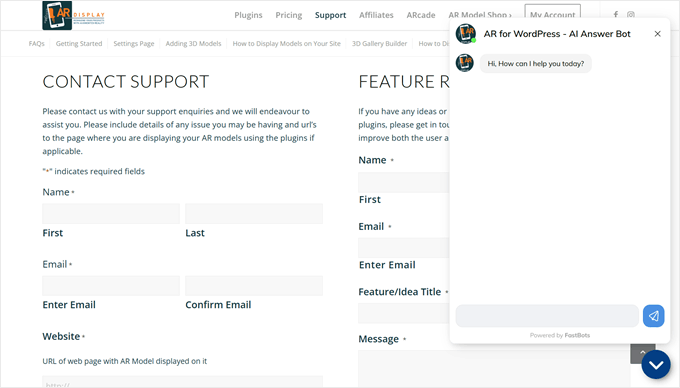Open the ARcade menu item
The width and height of the screenshot is (680, 388).
click(421, 15)
